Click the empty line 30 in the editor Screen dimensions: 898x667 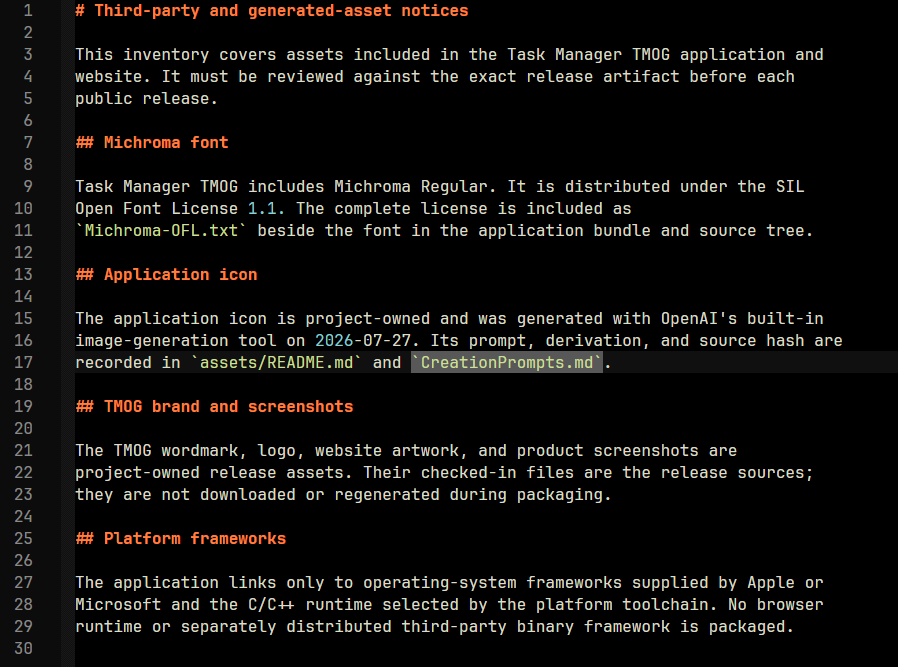(x=486, y=649)
